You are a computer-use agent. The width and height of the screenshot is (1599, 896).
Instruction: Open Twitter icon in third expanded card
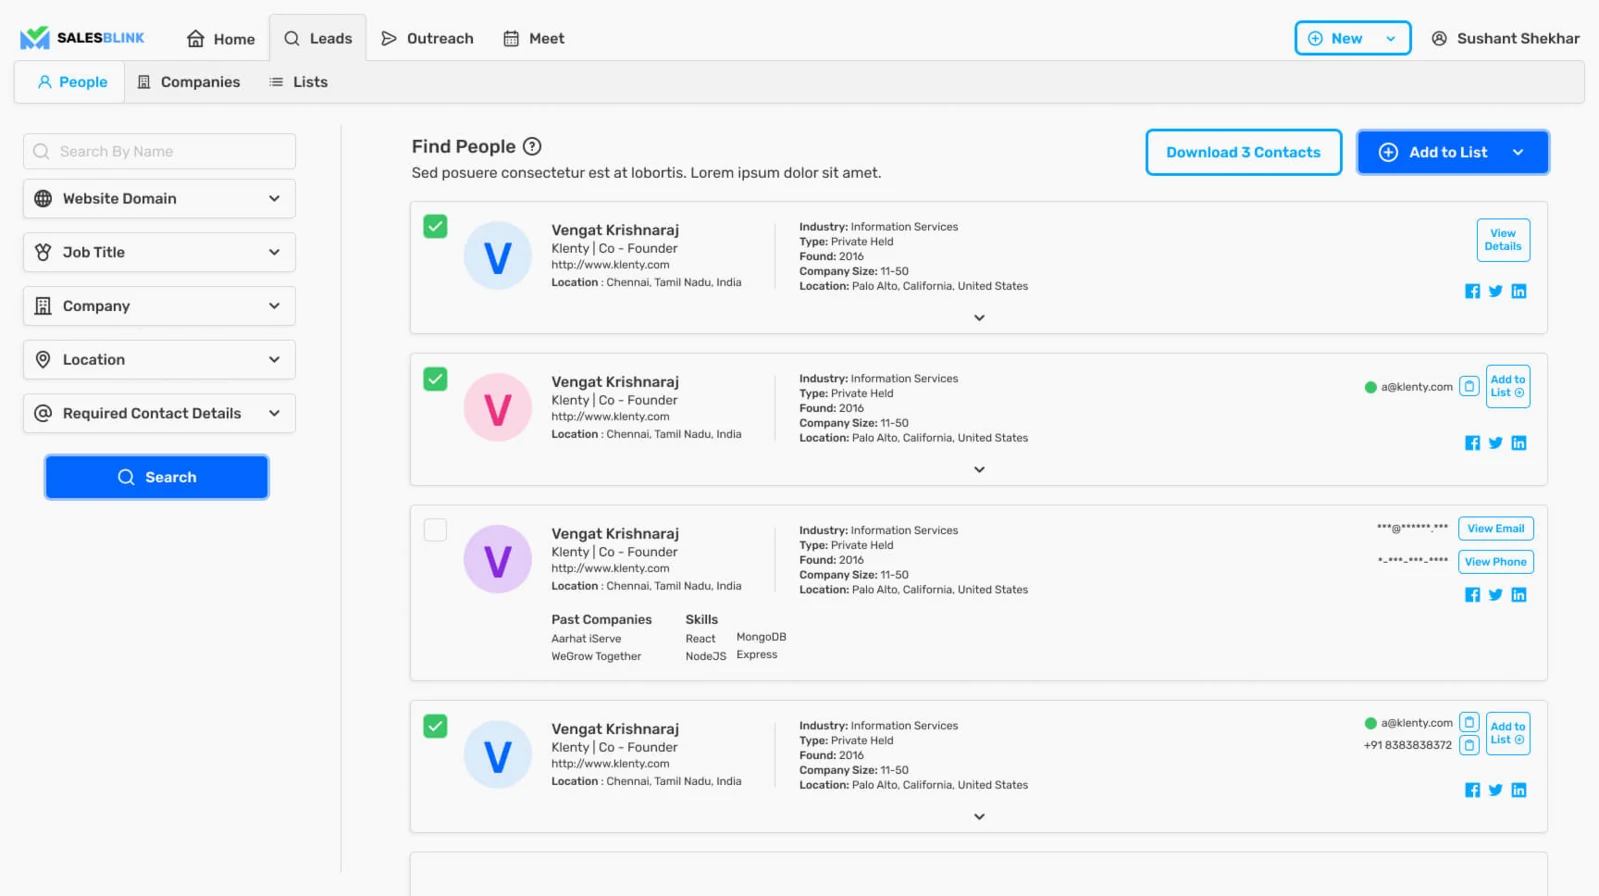point(1495,595)
